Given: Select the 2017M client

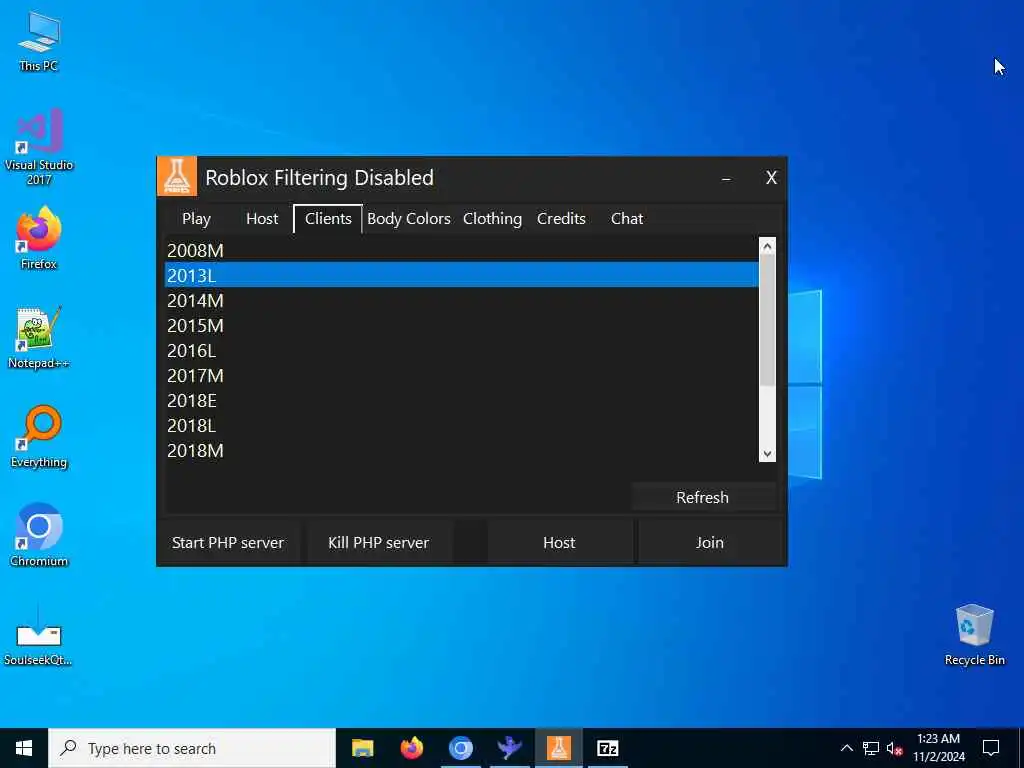Looking at the screenshot, I should (461, 376).
